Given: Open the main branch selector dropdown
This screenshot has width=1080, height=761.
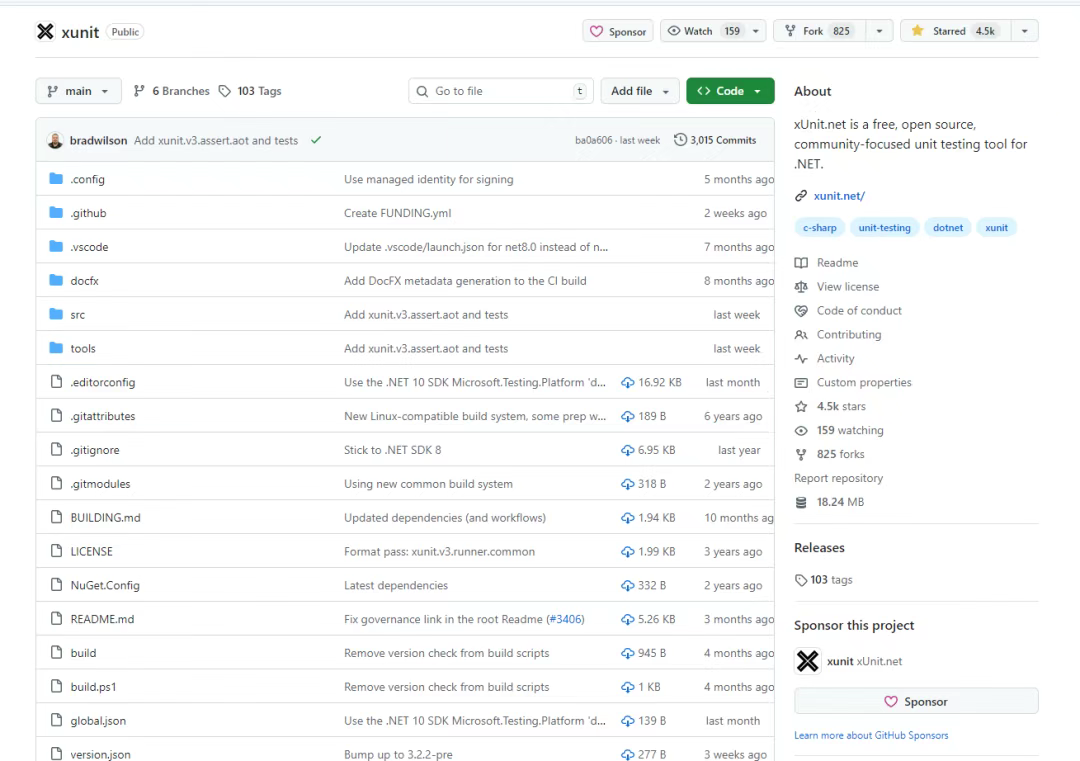Looking at the screenshot, I should point(79,91).
